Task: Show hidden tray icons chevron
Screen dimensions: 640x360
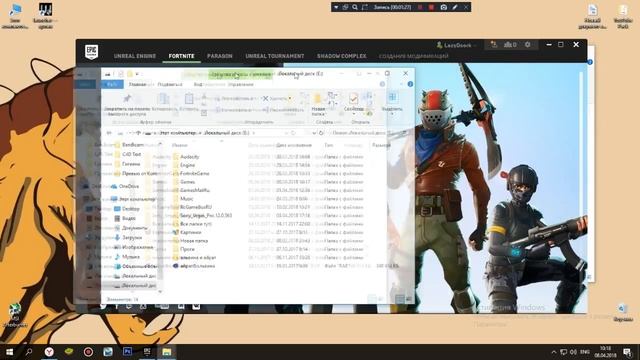Action: coord(554,352)
